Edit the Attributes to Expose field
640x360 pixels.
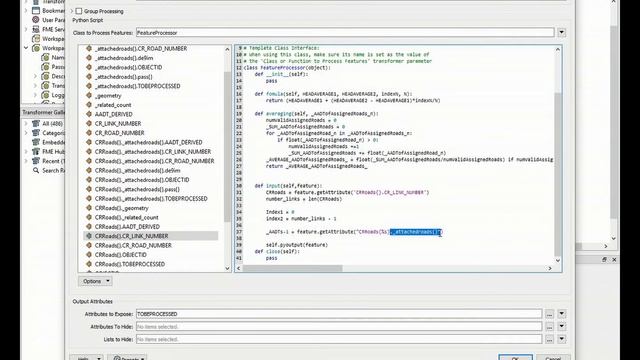pyautogui.click(x=339, y=314)
